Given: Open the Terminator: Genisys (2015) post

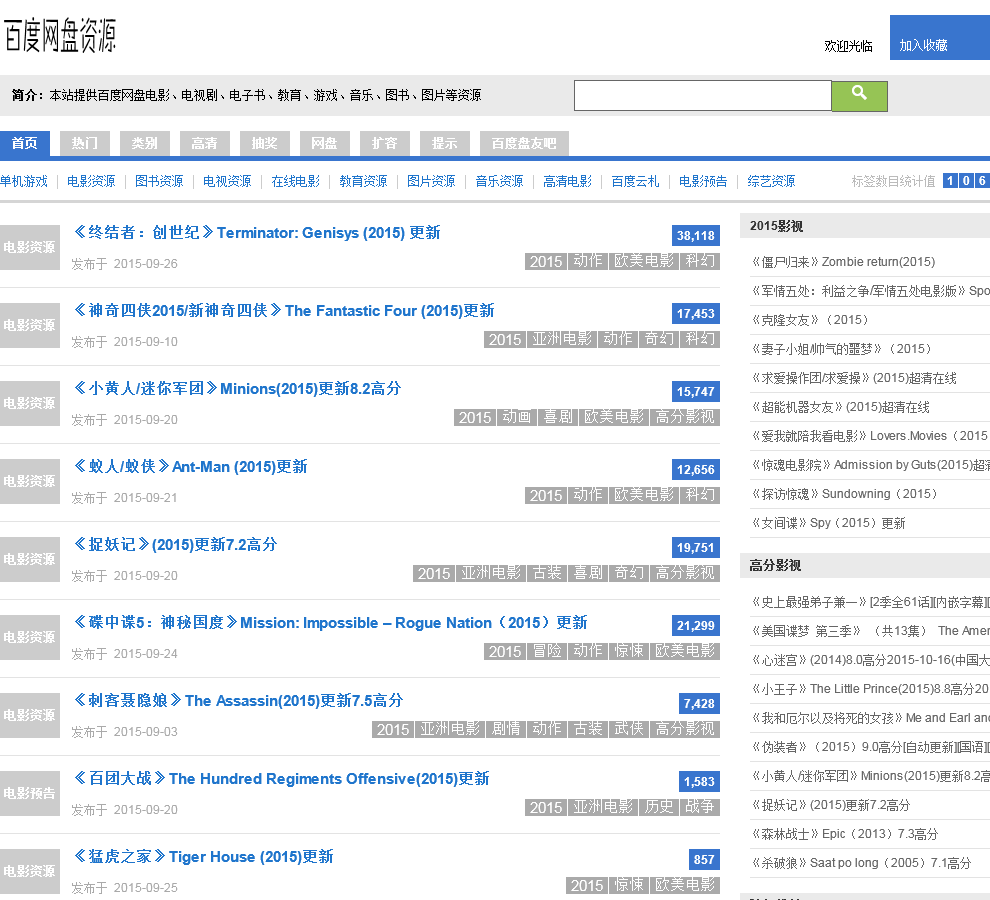Looking at the screenshot, I should [257, 232].
